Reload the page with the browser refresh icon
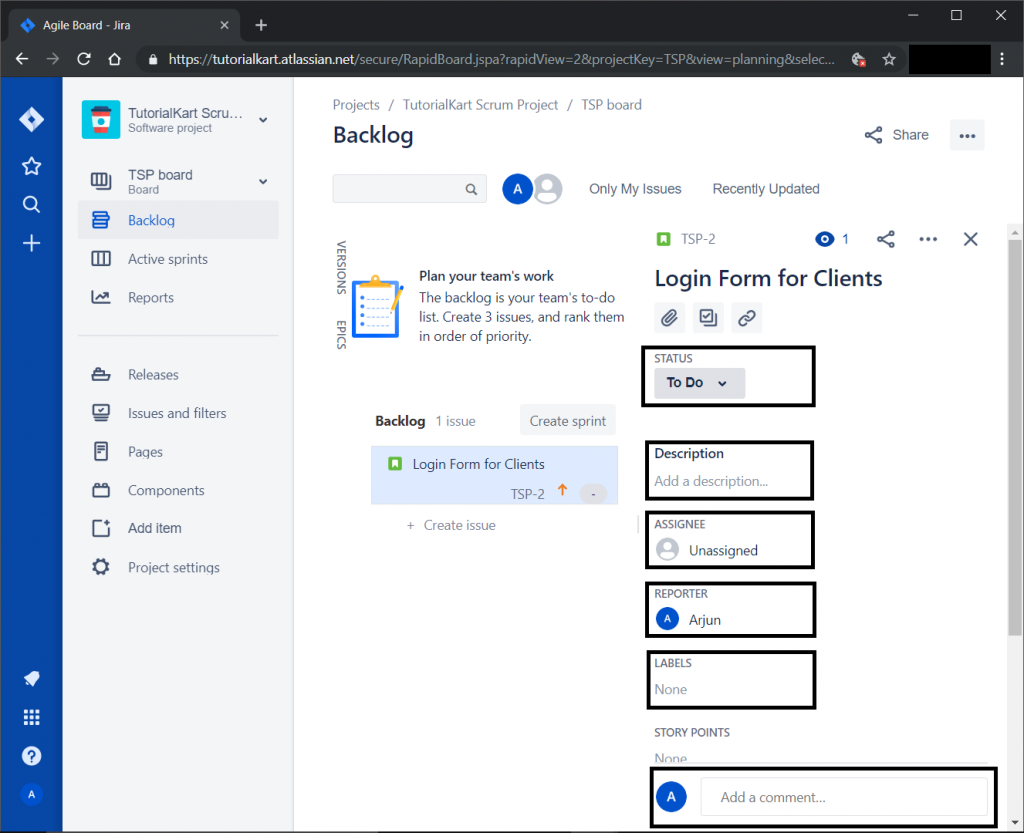This screenshot has height=833, width=1024. (84, 59)
